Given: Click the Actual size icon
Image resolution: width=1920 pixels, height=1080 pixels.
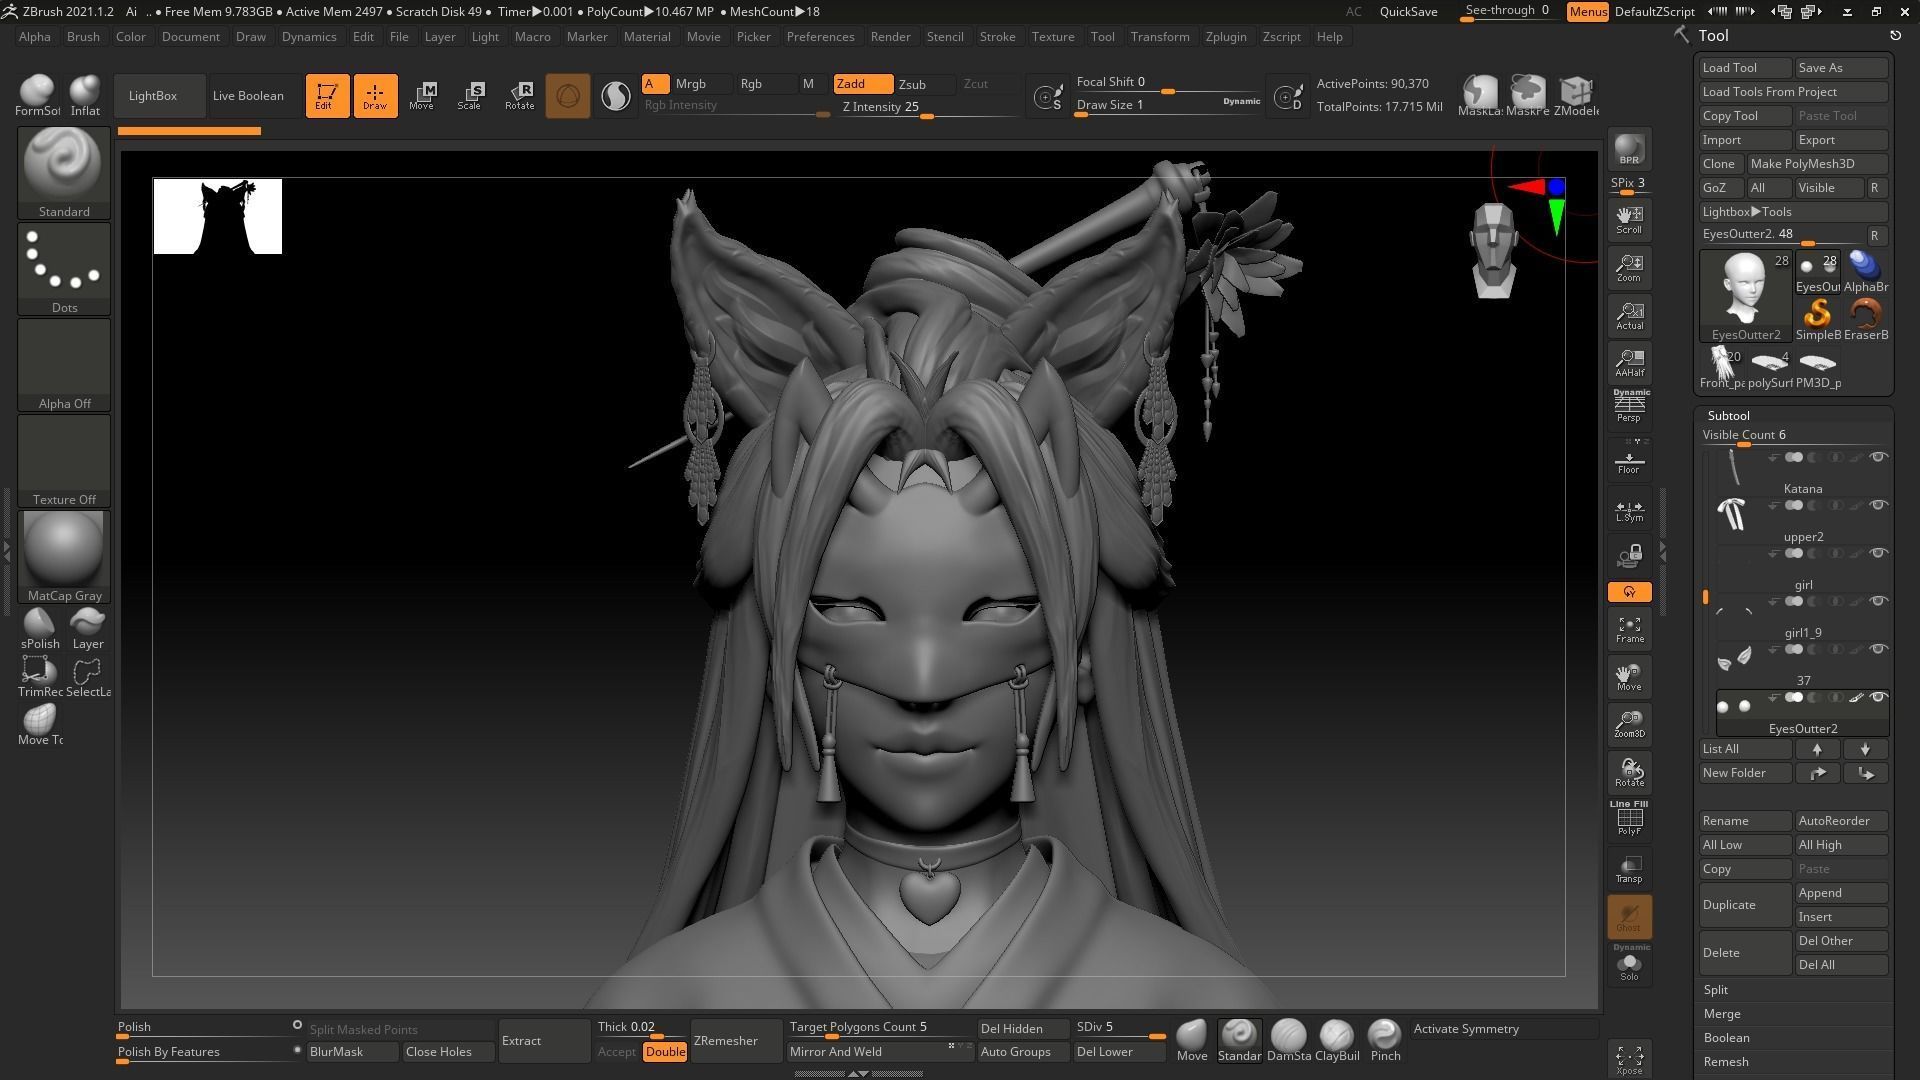Looking at the screenshot, I should click(1629, 315).
